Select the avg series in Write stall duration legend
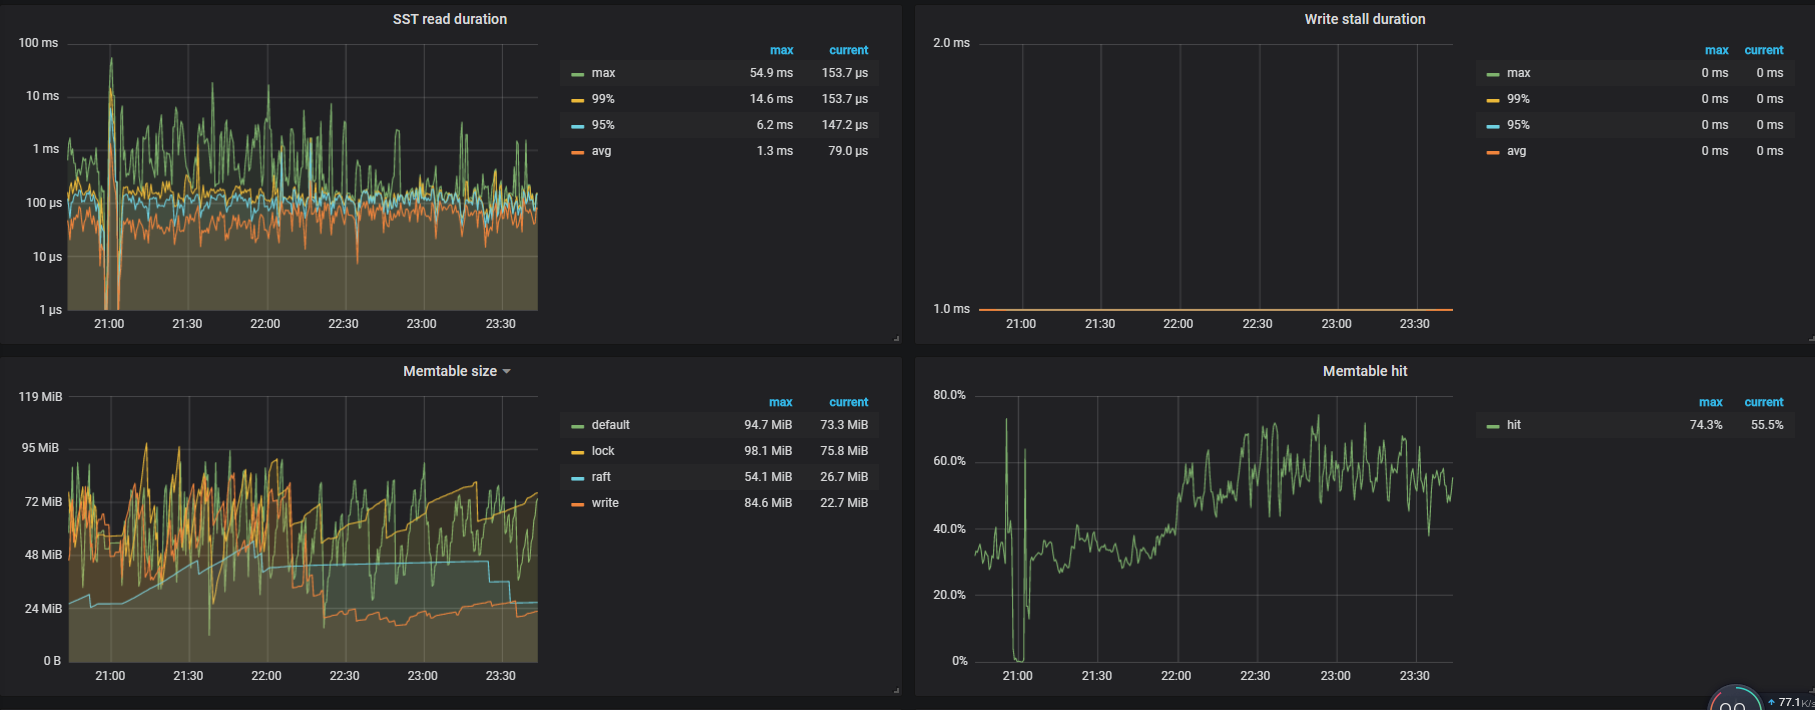1815x710 pixels. pyautogui.click(x=1516, y=151)
